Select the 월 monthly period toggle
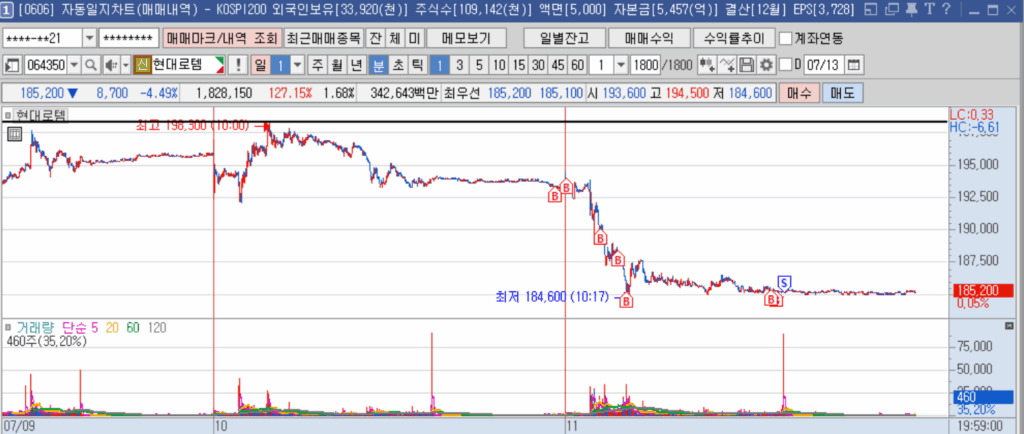This screenshot has width=1024, height=434. click(x=337, y=65)
